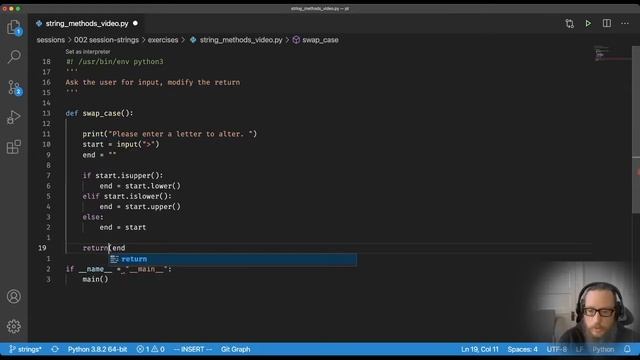
Task: Click the Ln 19, Col 11 indicator
Action: coord(480,349)
